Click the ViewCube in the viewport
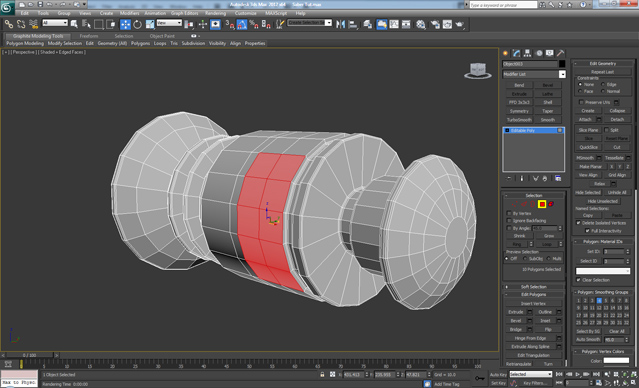 [478, 71]
